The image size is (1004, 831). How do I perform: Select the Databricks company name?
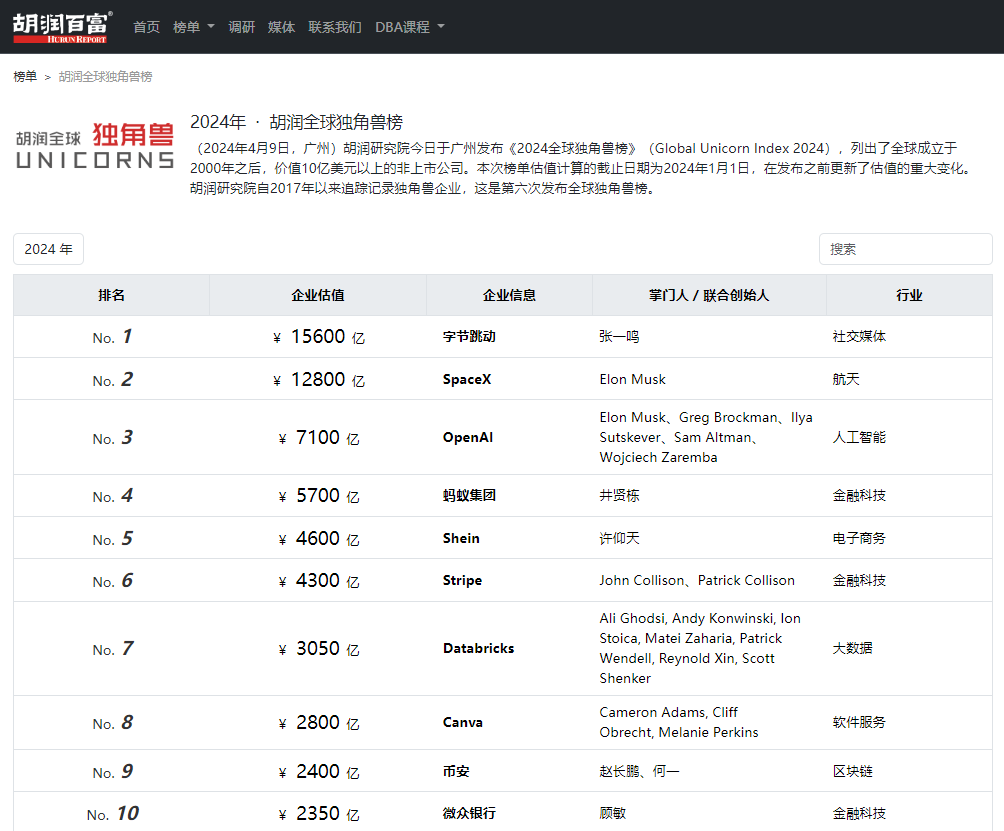coord(478,649)
